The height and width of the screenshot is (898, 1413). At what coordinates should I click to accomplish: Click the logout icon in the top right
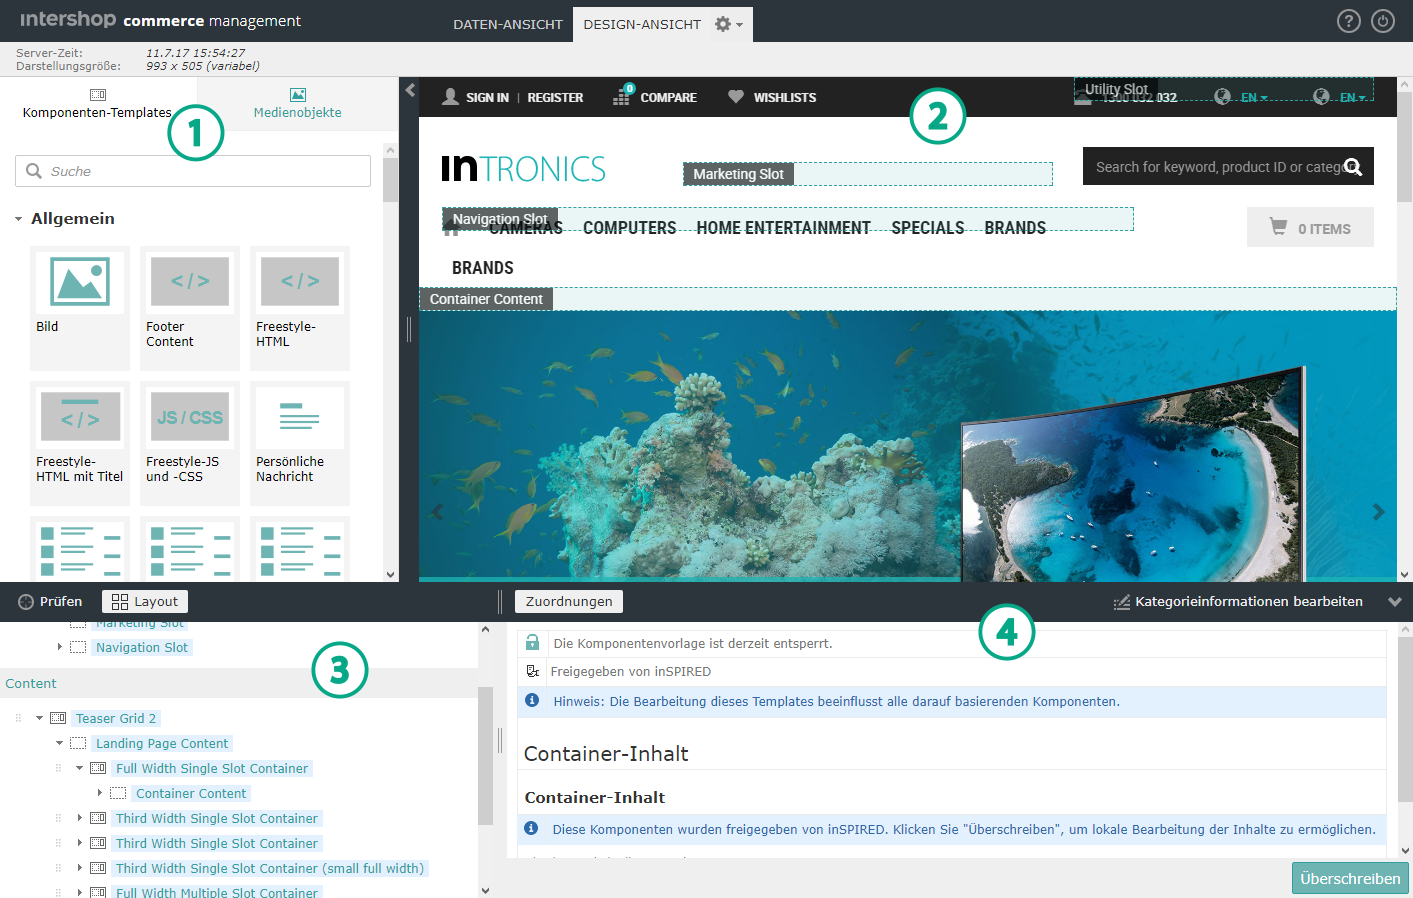click(1382, 20)
